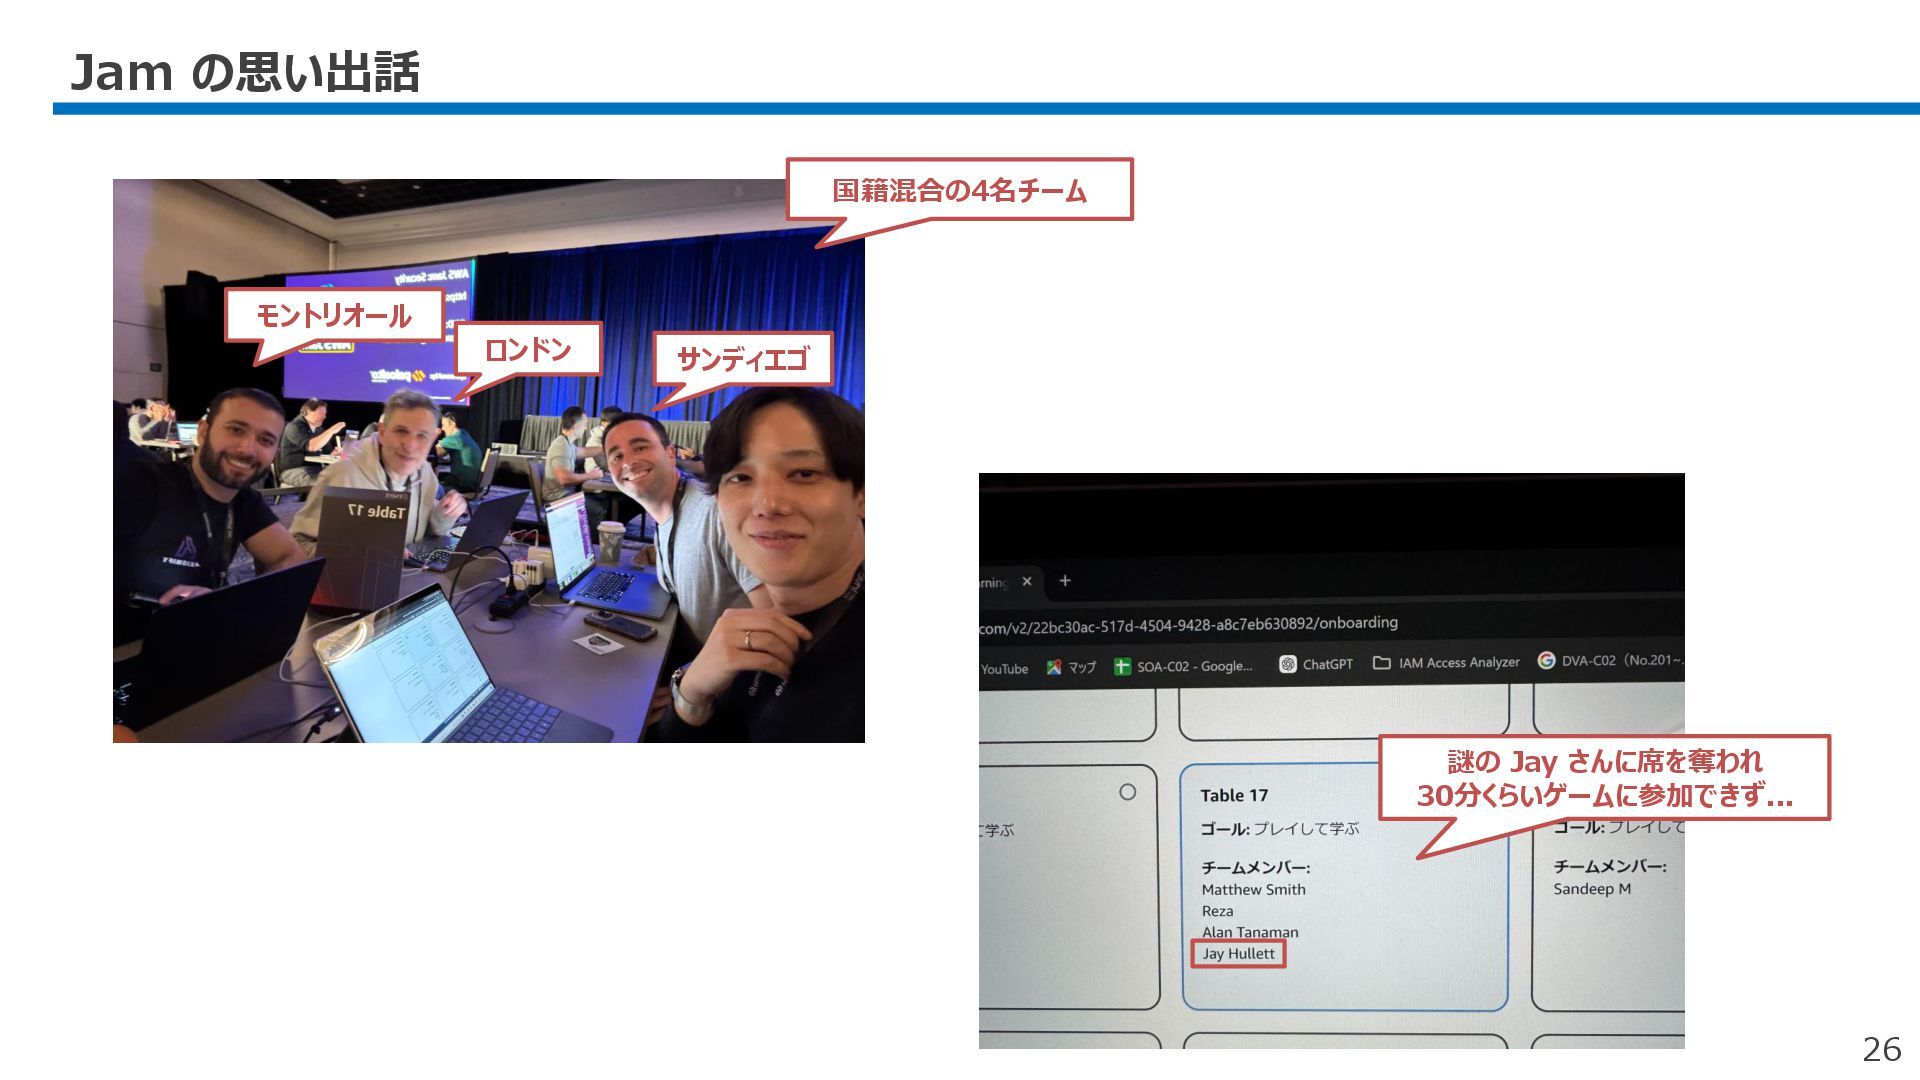Click the onboarding URL in the address bar
This screenshot has width=1920, height=1080.
tap(1188, 625)
